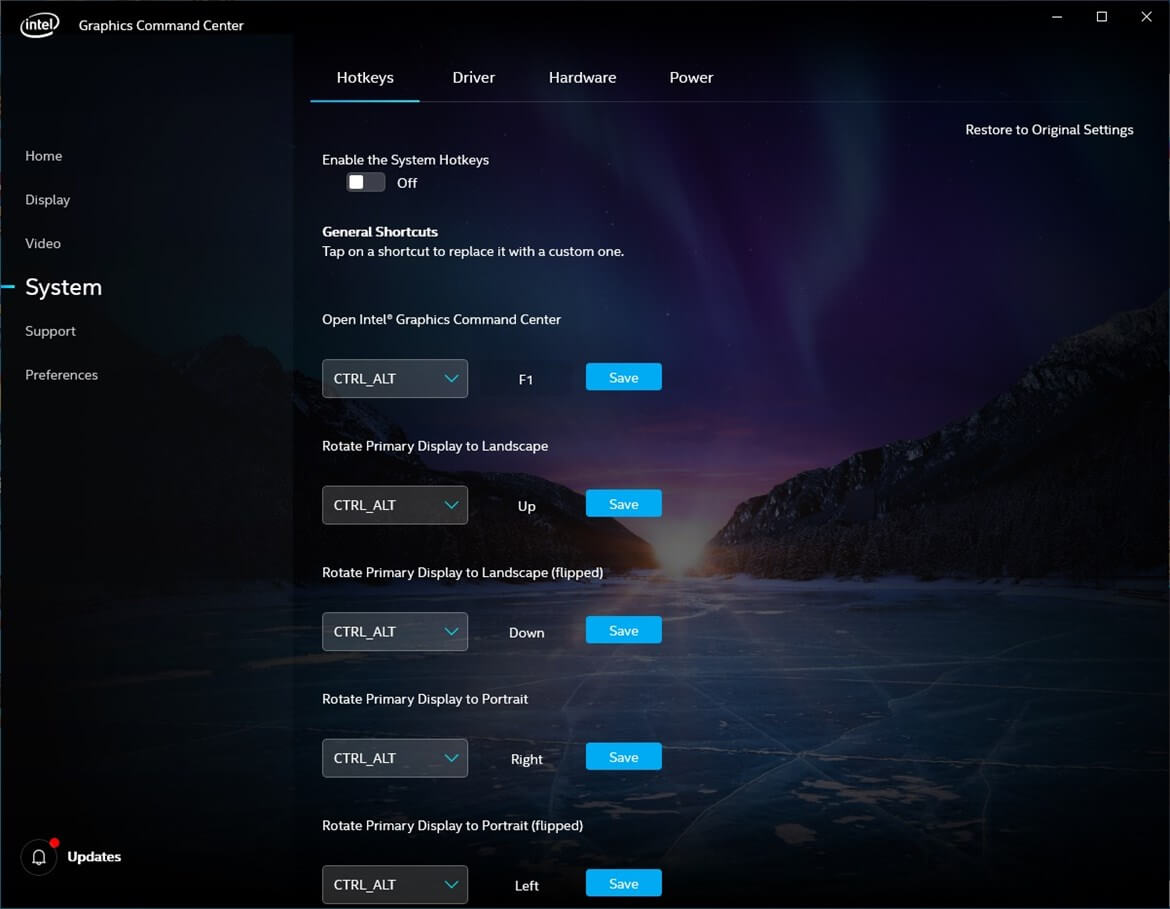Switch to the Hotkeys tab
1170x909 pixels.
[x=365, y=78]
